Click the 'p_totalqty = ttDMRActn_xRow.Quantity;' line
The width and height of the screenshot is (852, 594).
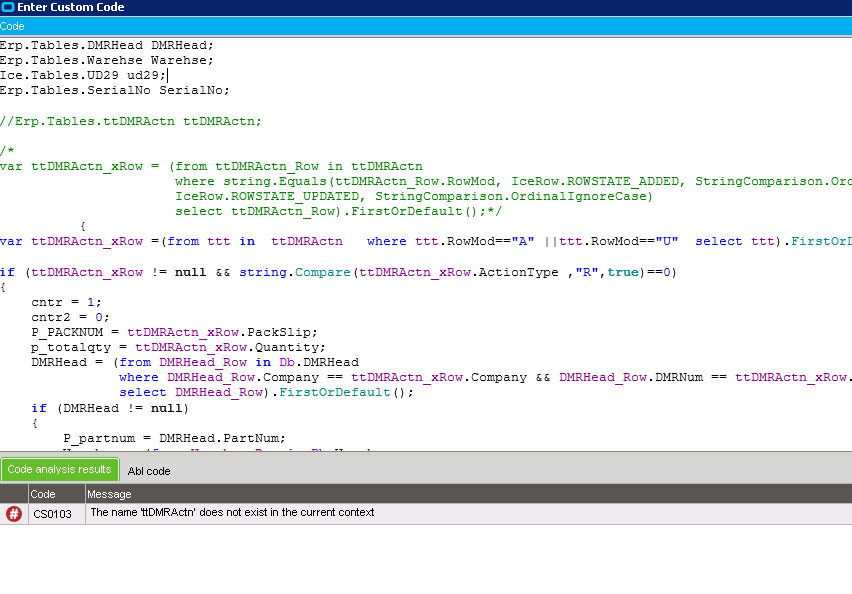pyautogui.click(x=178, y=347)
